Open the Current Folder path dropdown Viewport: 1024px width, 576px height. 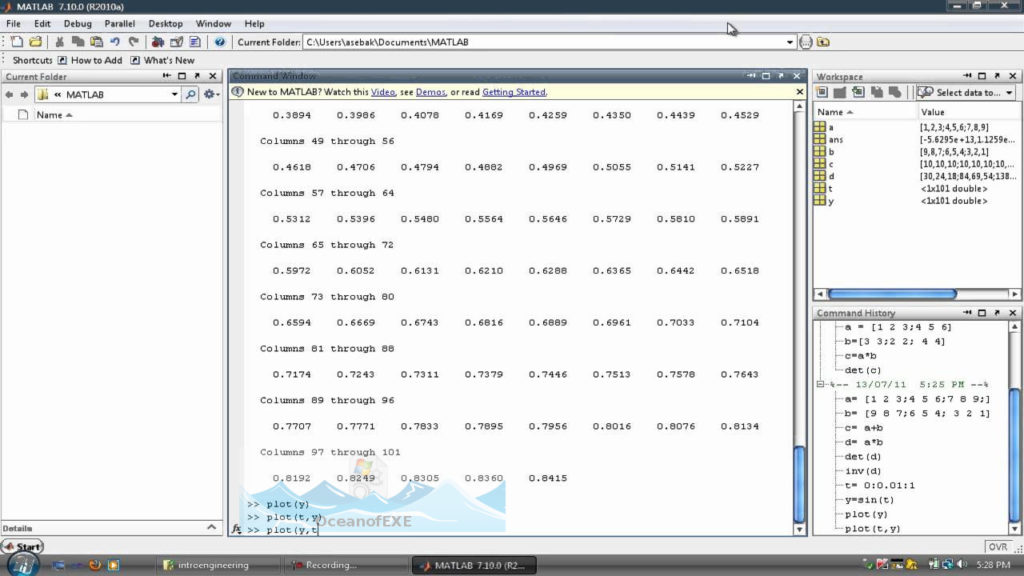pos(791,42)
